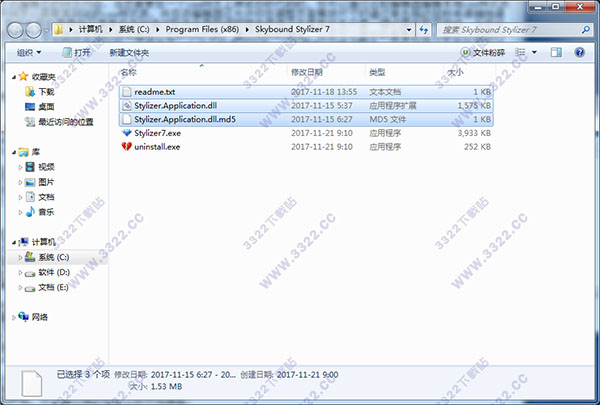This screenshot has width=600, height=405.
Task: Select 系统 (C:) breadcrumb in address bar
Action: point(134,29)
